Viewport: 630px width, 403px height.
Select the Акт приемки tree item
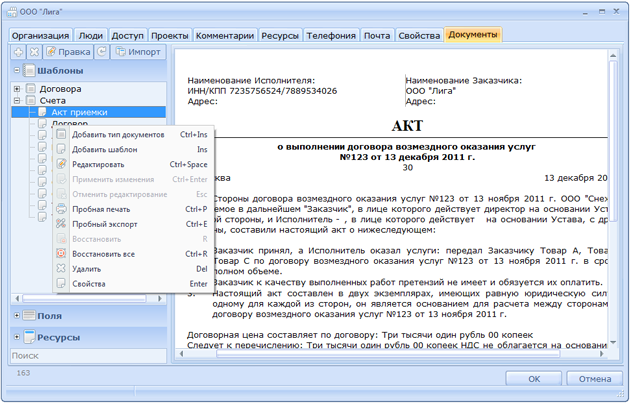(x=88, y=112)
